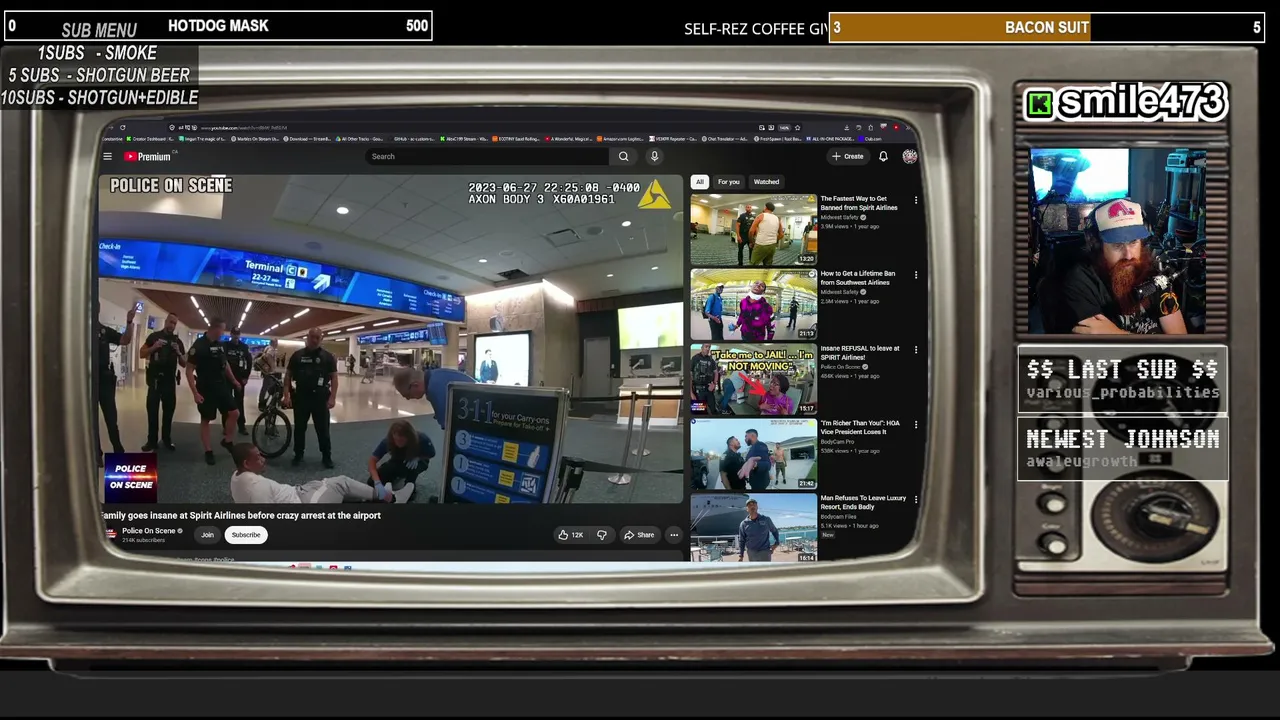The width and height of the screenshot is (1280, 720).
Task: Select the All filter chip
Action: coord(700,182)
